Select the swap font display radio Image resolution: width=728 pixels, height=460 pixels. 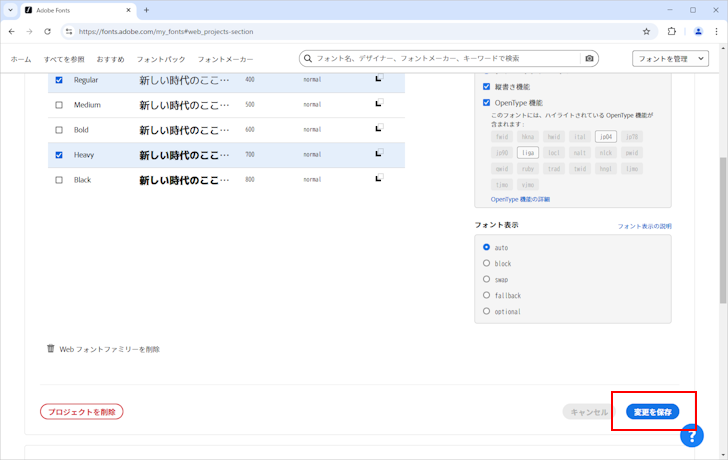(487, 279)
